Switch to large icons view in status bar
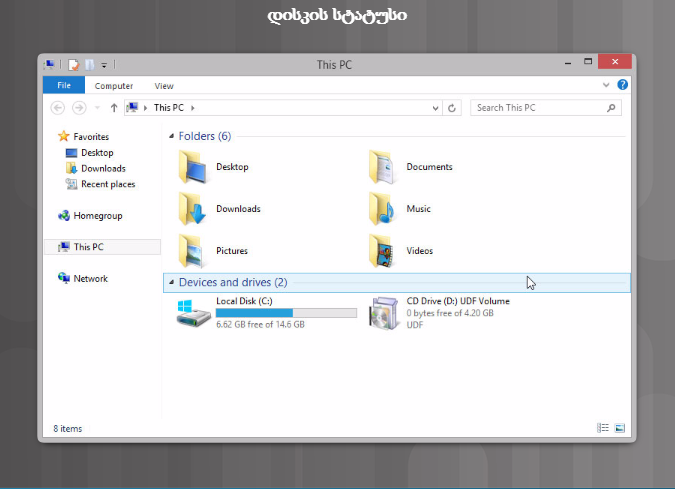This screenshot has height=489, width=675. pyautogui.click(x=619, y=428)
